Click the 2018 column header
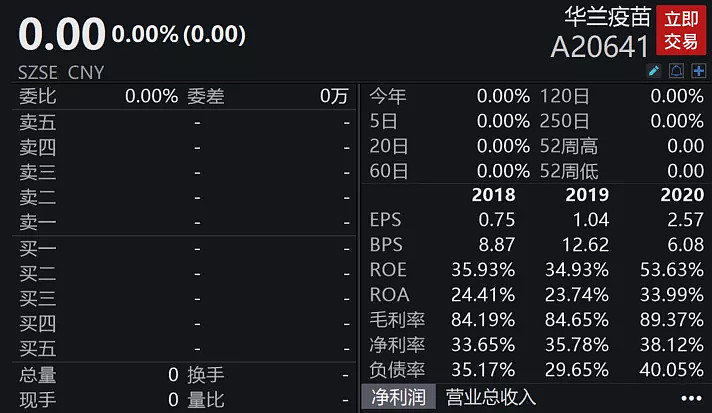This screenshot has height=413, width=712. click(493, 195)
